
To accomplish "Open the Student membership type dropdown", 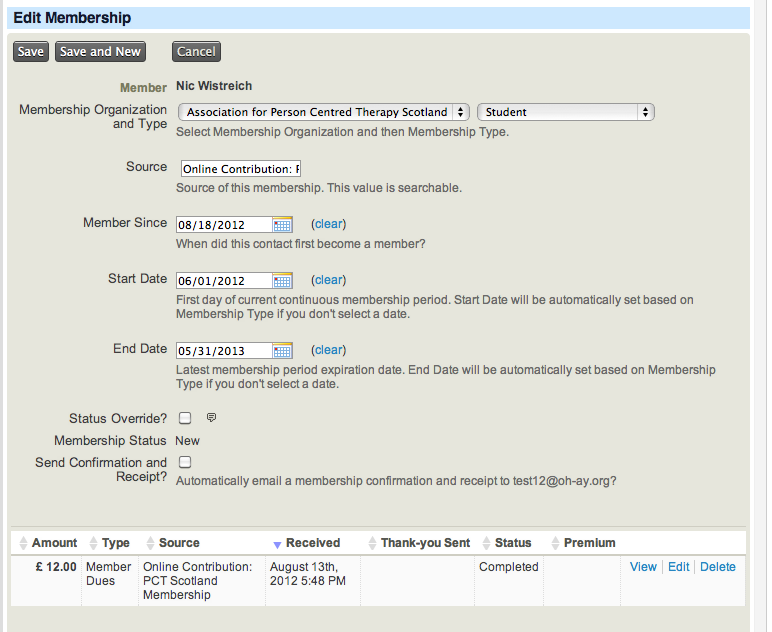I will [566, 113].
